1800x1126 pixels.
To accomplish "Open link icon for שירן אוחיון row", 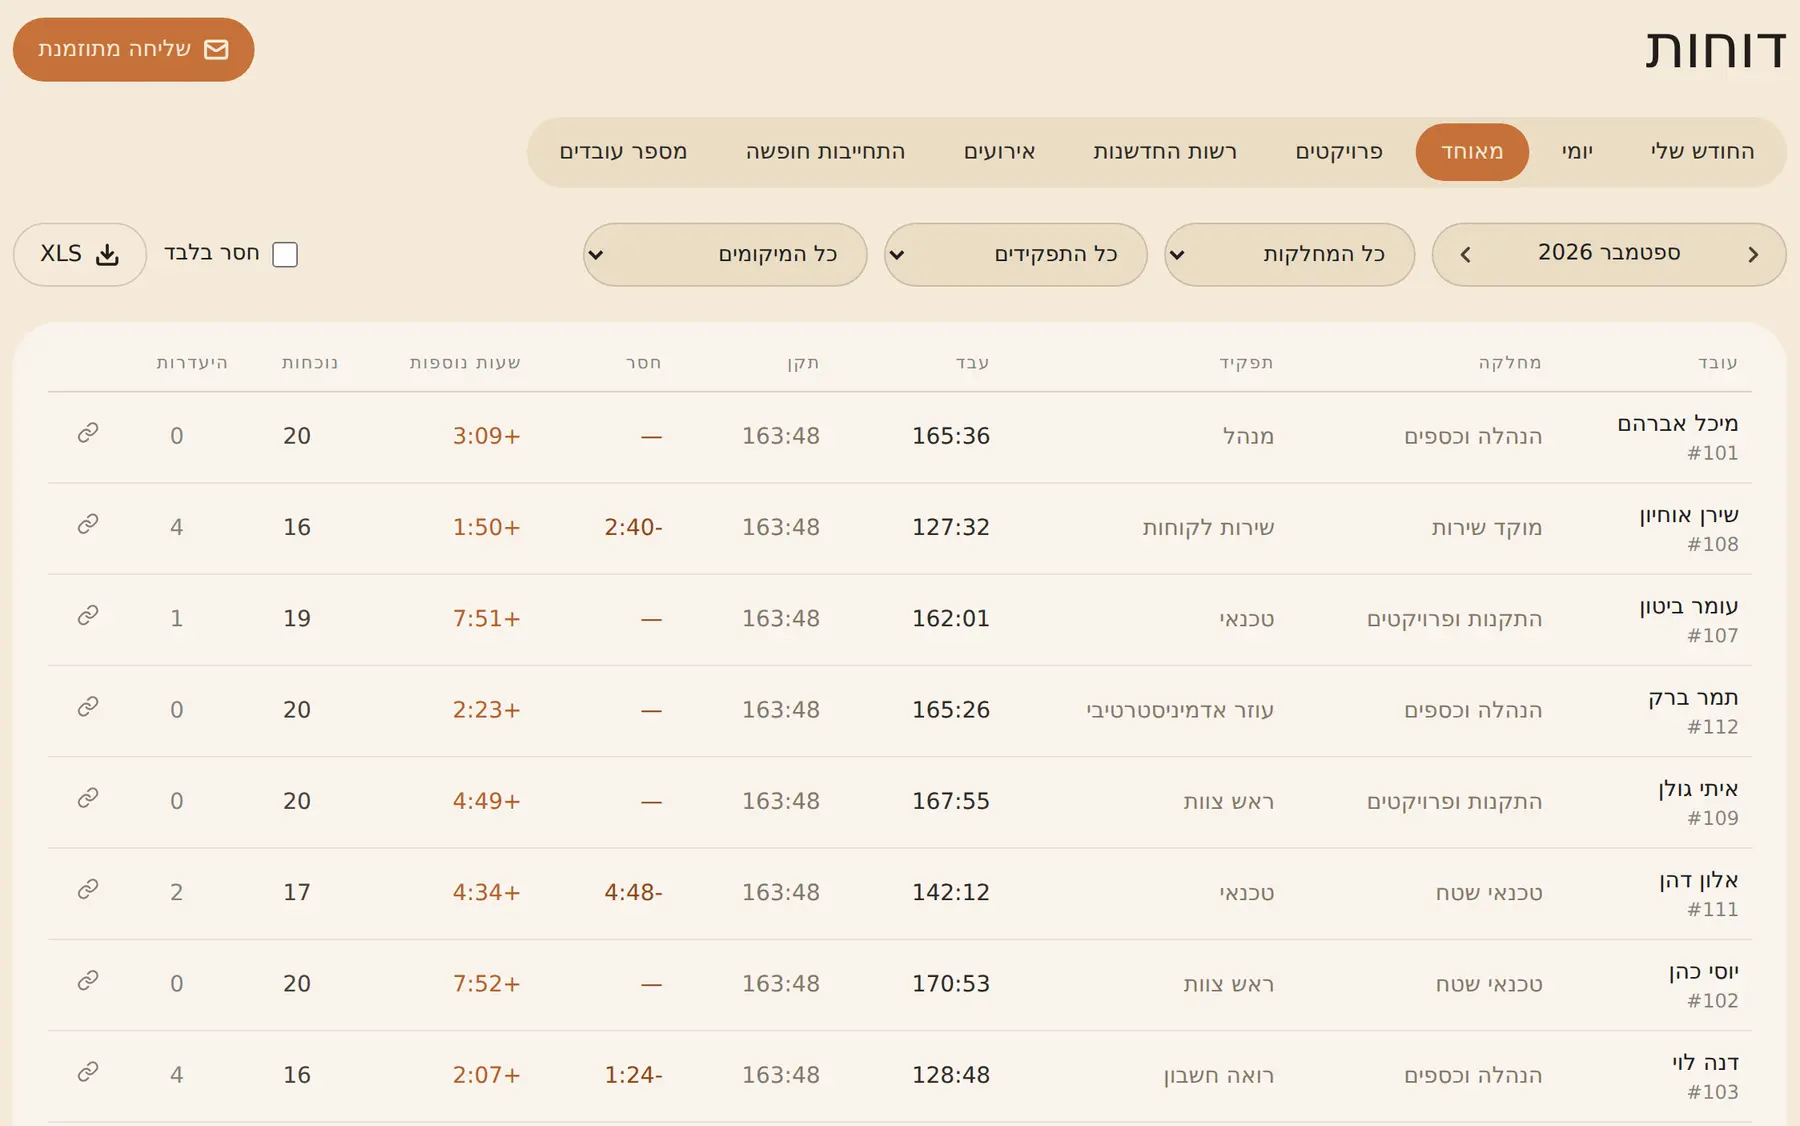I will click(88, 524).
